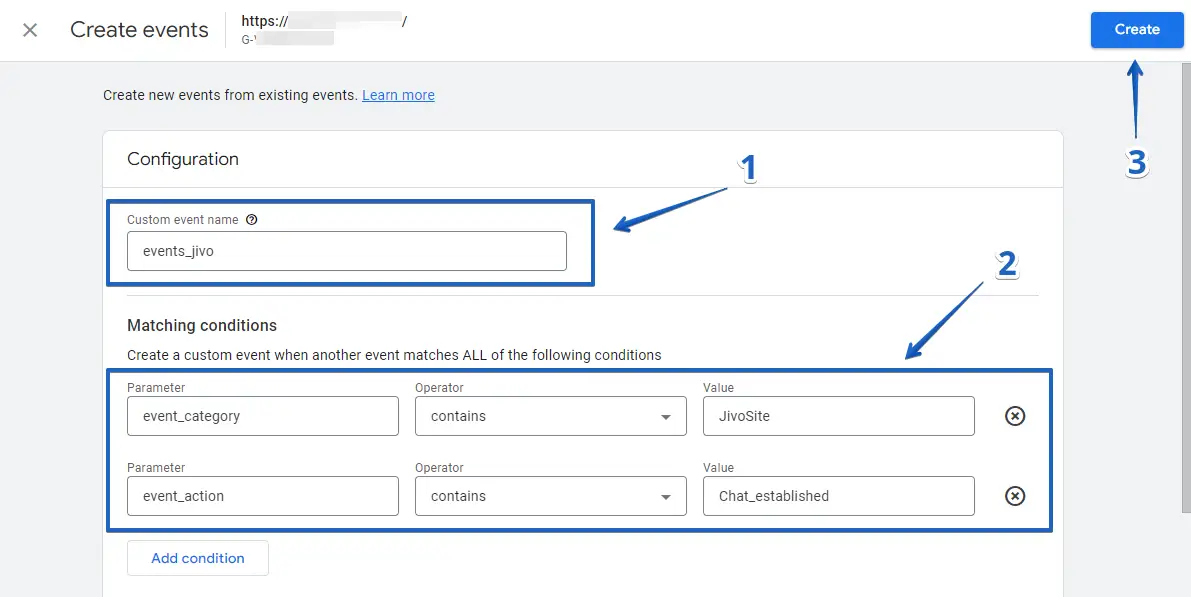Screen dimensions: 1191x597
Task: Open the Learn more link
Action: pos(398,95)
